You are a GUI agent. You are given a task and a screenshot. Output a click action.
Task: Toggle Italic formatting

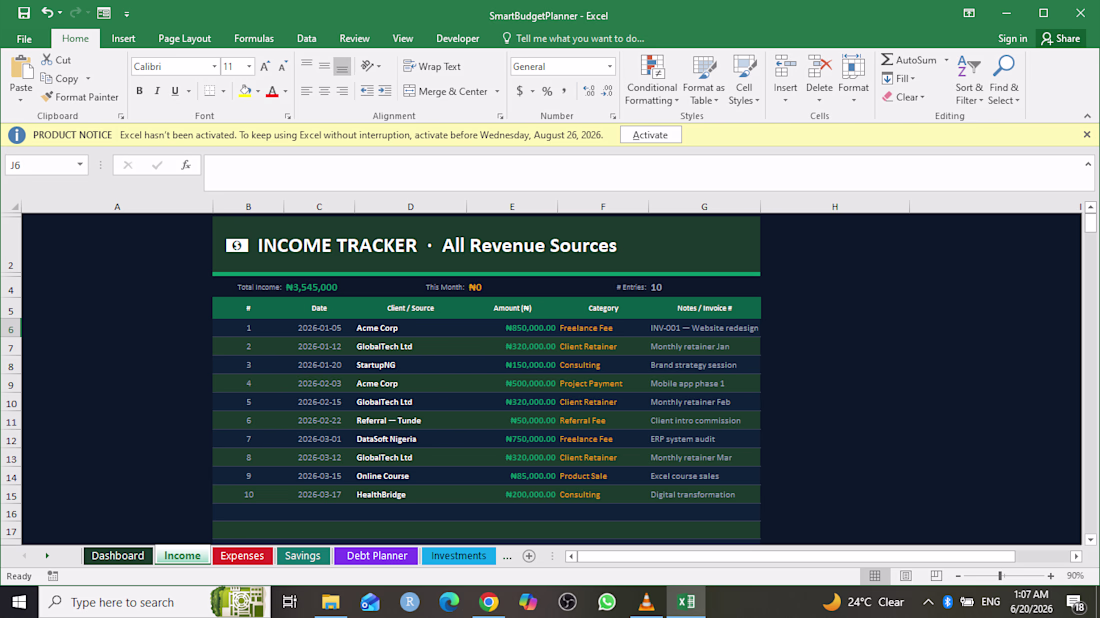(x=157, y=91)
